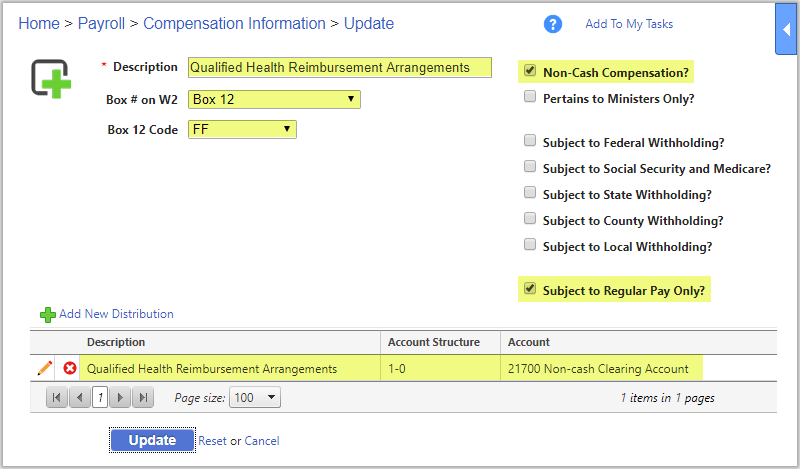The image size is (800, 469).
Task: Click the Cancel link
Action: 262,441
